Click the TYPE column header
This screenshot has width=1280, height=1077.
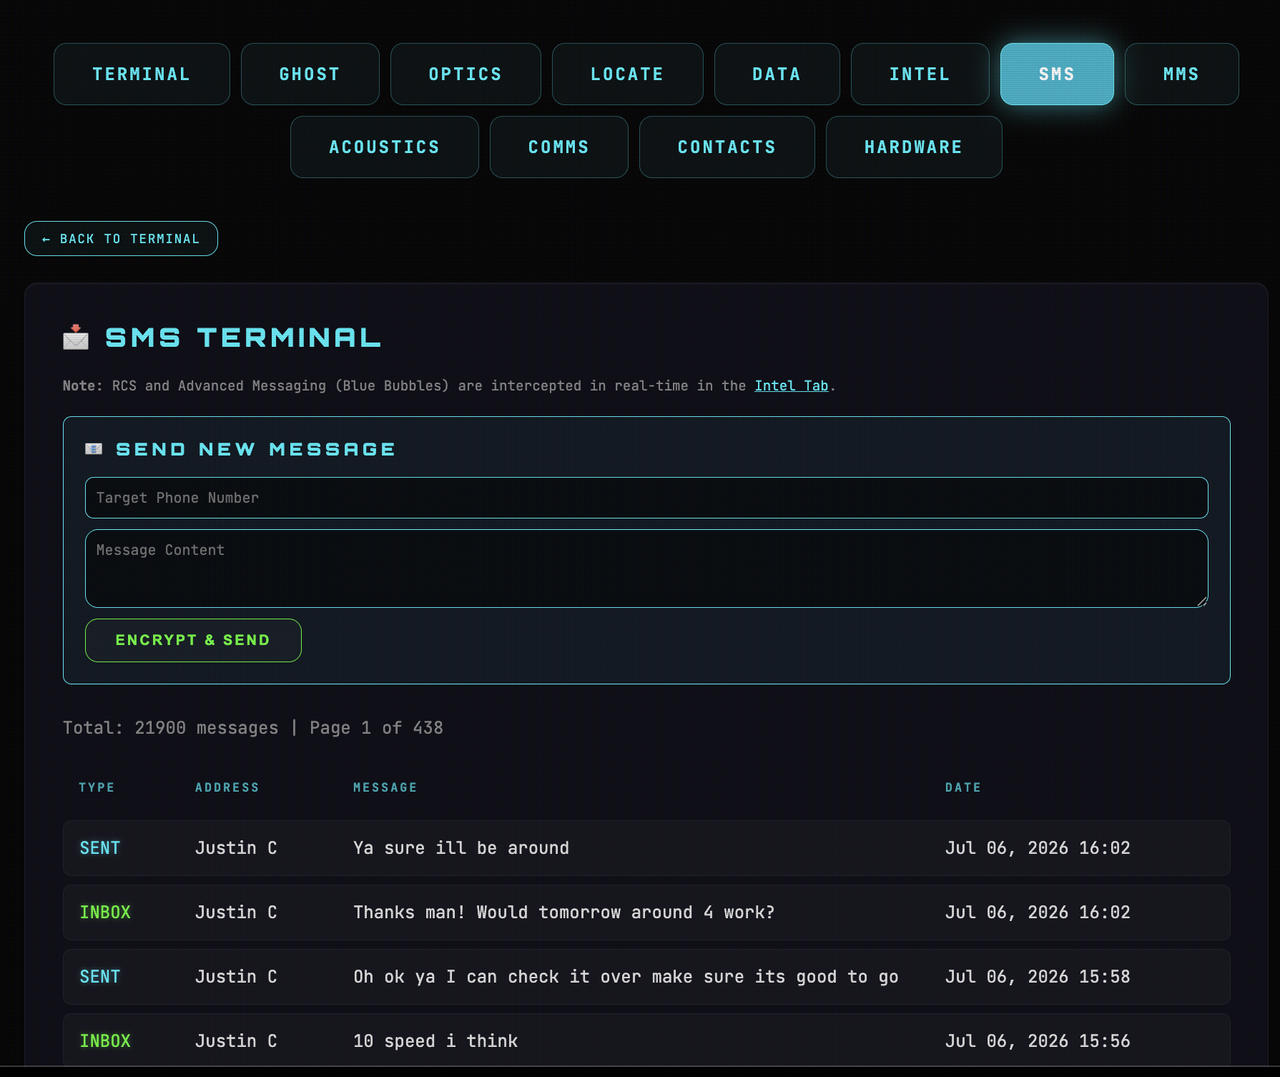pos(97,788)
